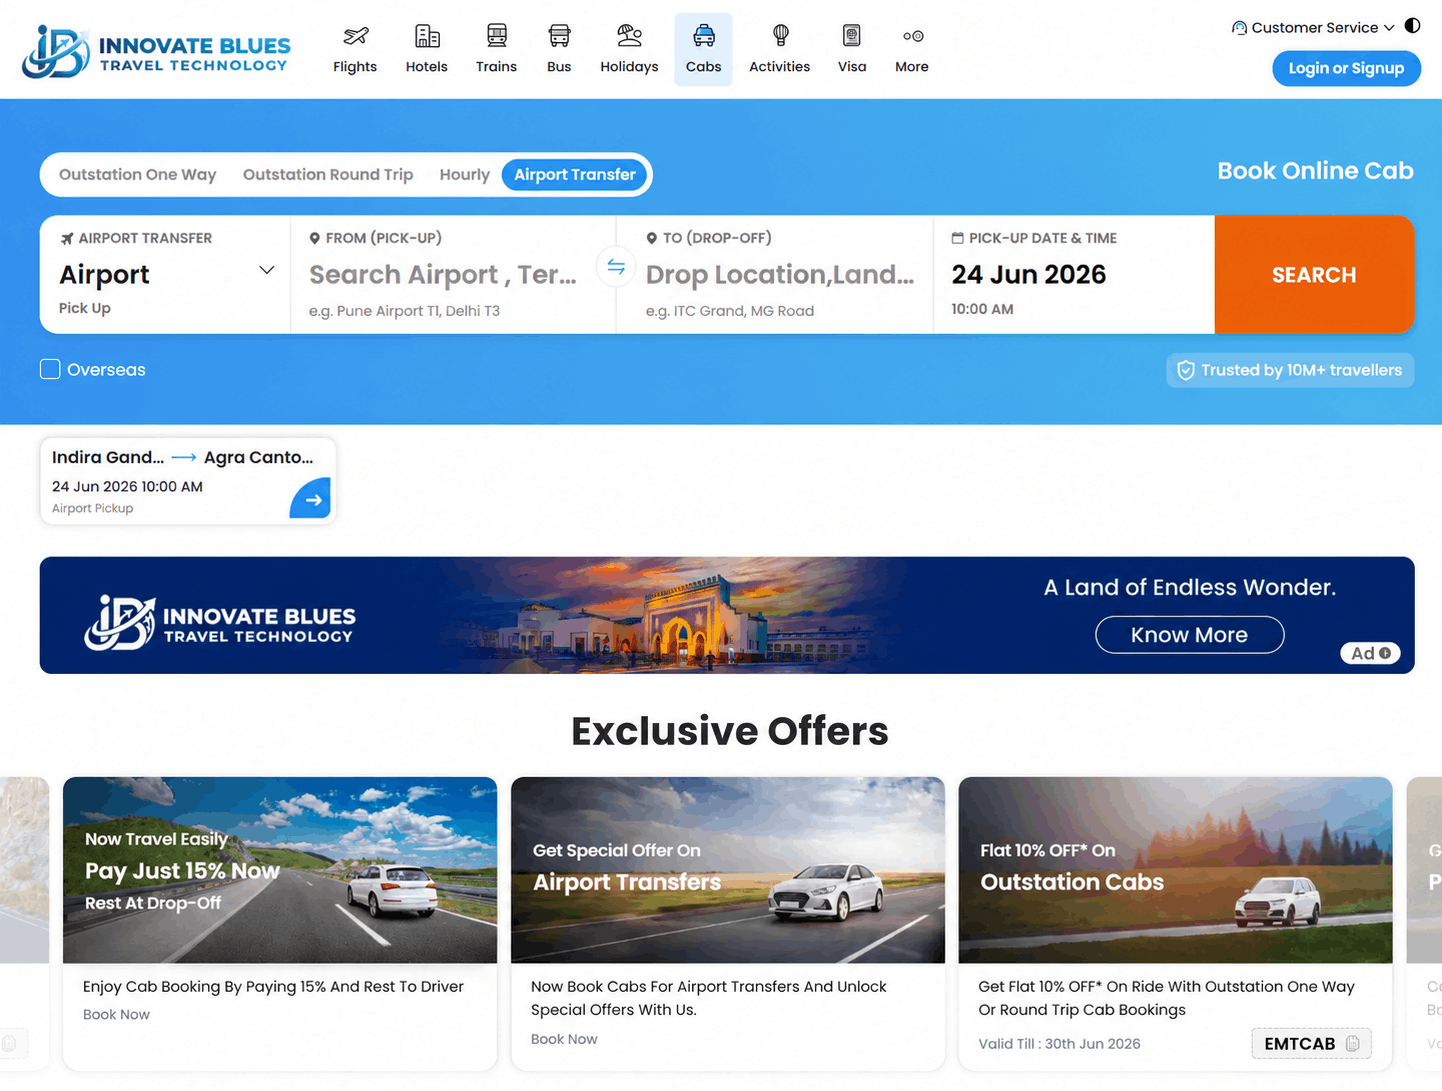Click the blue arrow on recent search card

311,498
